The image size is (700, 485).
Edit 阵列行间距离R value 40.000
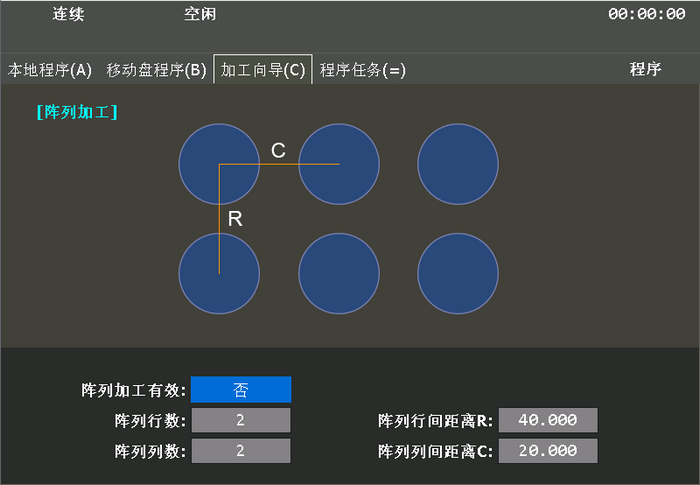point(548,420)
